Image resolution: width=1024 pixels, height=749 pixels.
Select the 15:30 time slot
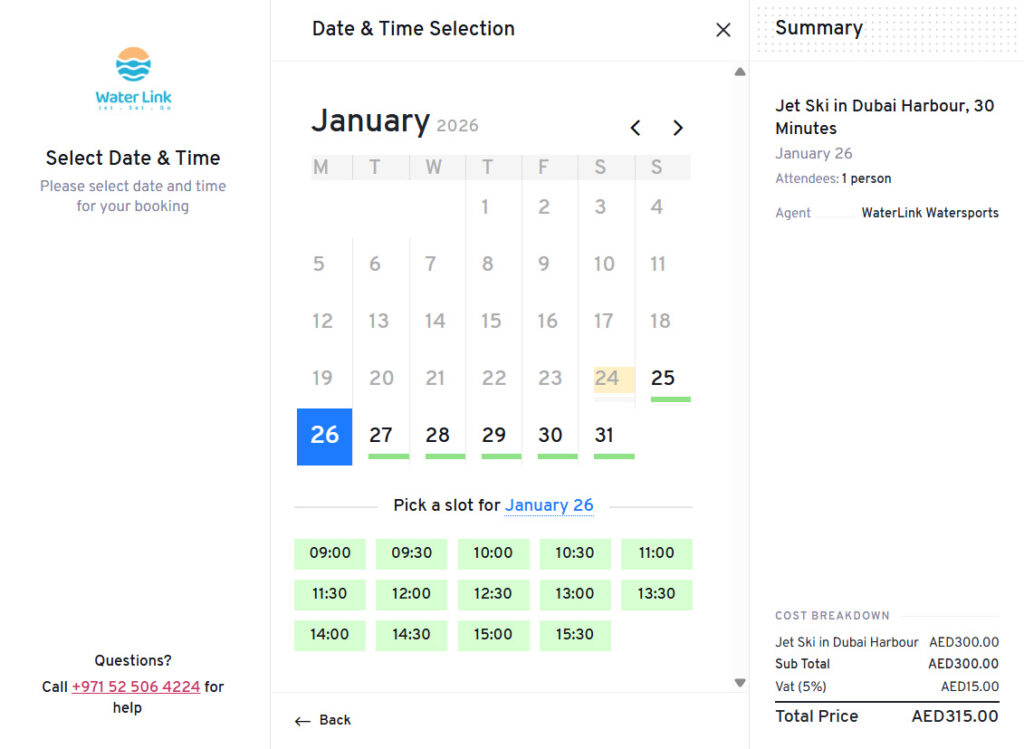click(575, 635)
